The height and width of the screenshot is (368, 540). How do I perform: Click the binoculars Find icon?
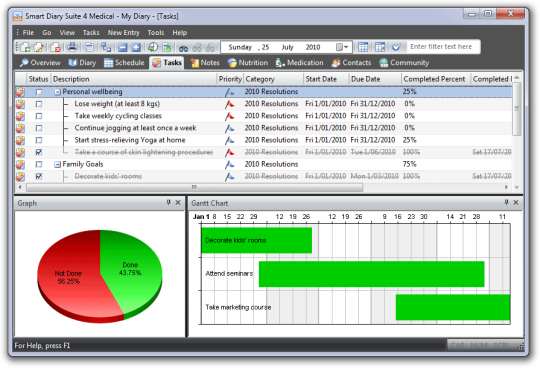183,48
